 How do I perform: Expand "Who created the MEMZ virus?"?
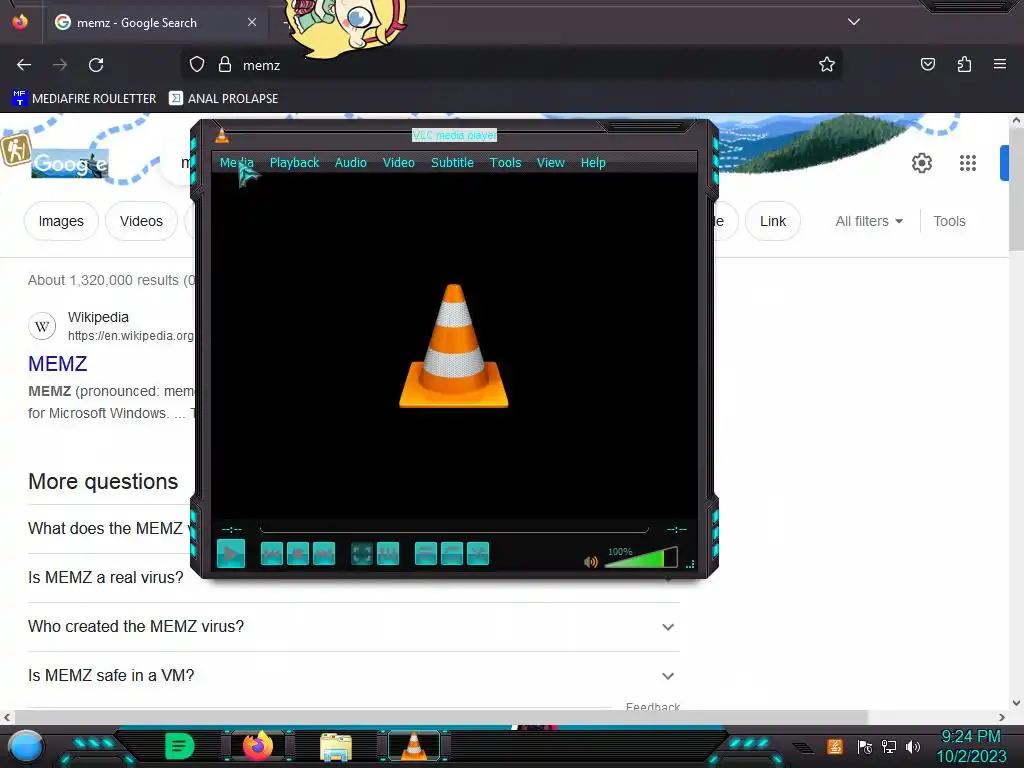click(353, 627)
